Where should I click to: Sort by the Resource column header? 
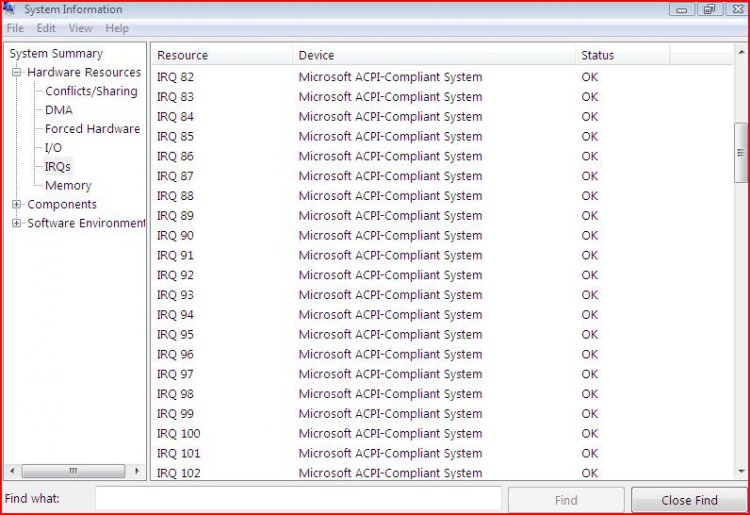click(221, 55)
